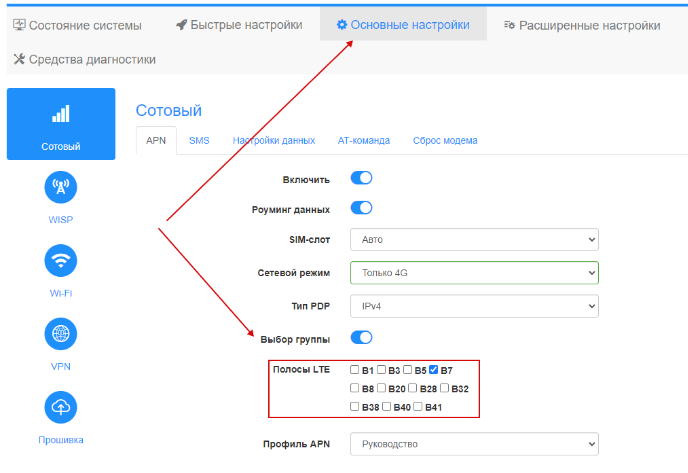Uncheck the B7 LTE band checkbox
This screenshot has height=473, width=688.
click(434, 369)
